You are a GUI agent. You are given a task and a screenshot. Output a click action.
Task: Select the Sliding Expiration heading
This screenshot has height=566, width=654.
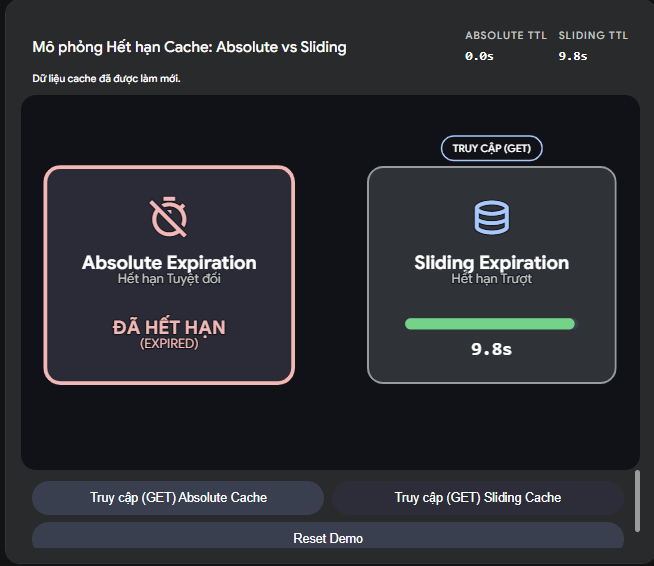(x=491, y=263)
